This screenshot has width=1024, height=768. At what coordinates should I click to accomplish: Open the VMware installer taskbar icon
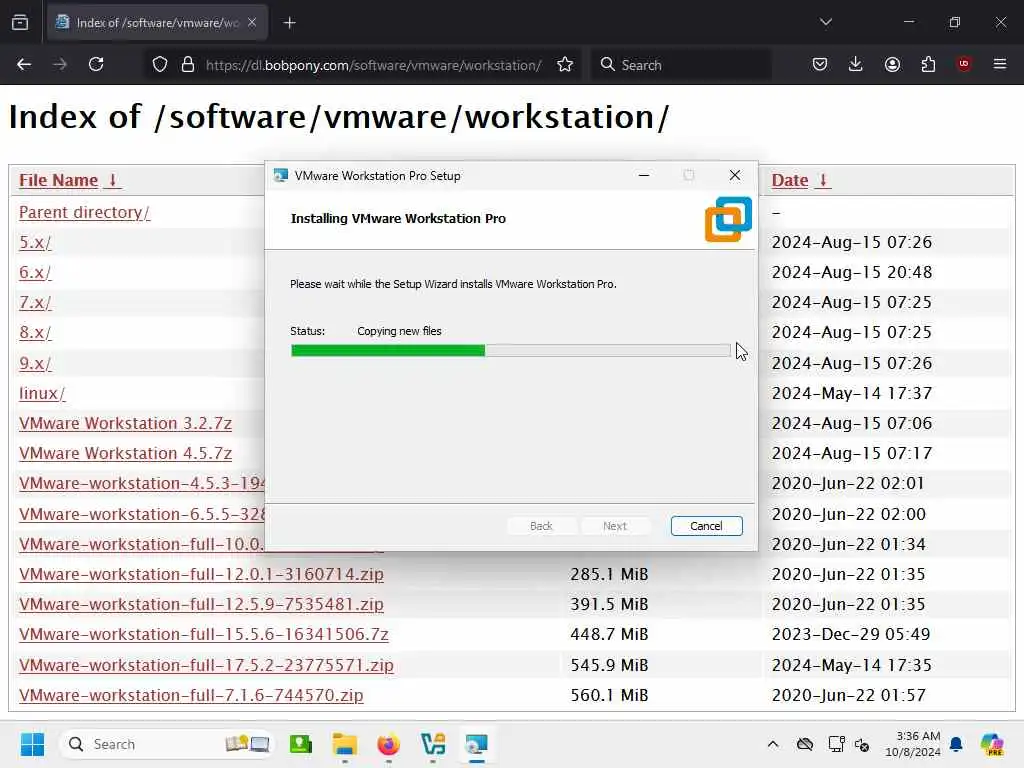coord(476,744)
